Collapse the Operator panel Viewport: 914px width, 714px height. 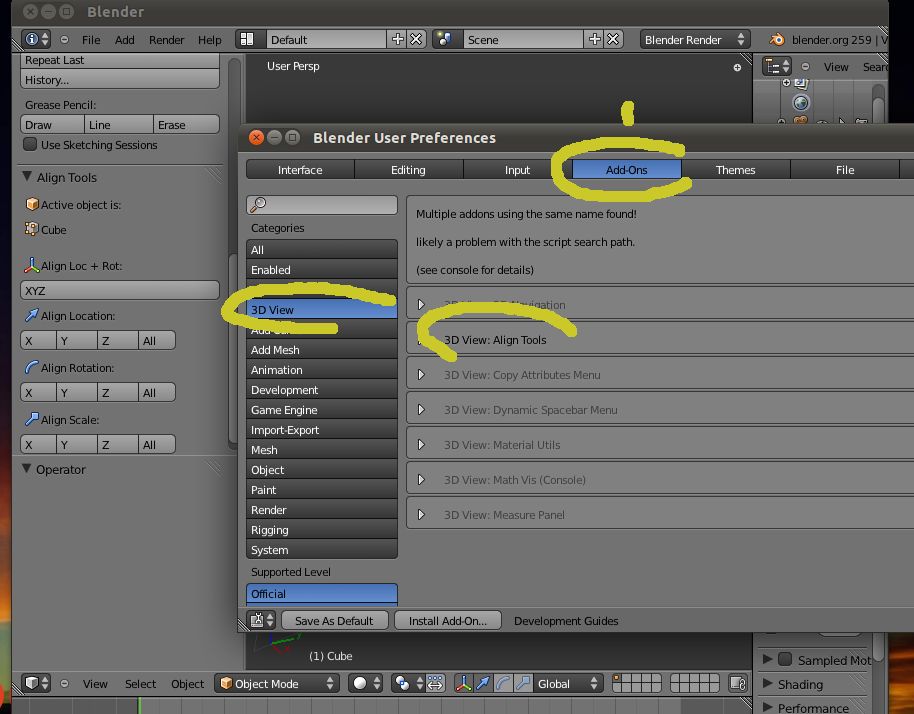27,468
